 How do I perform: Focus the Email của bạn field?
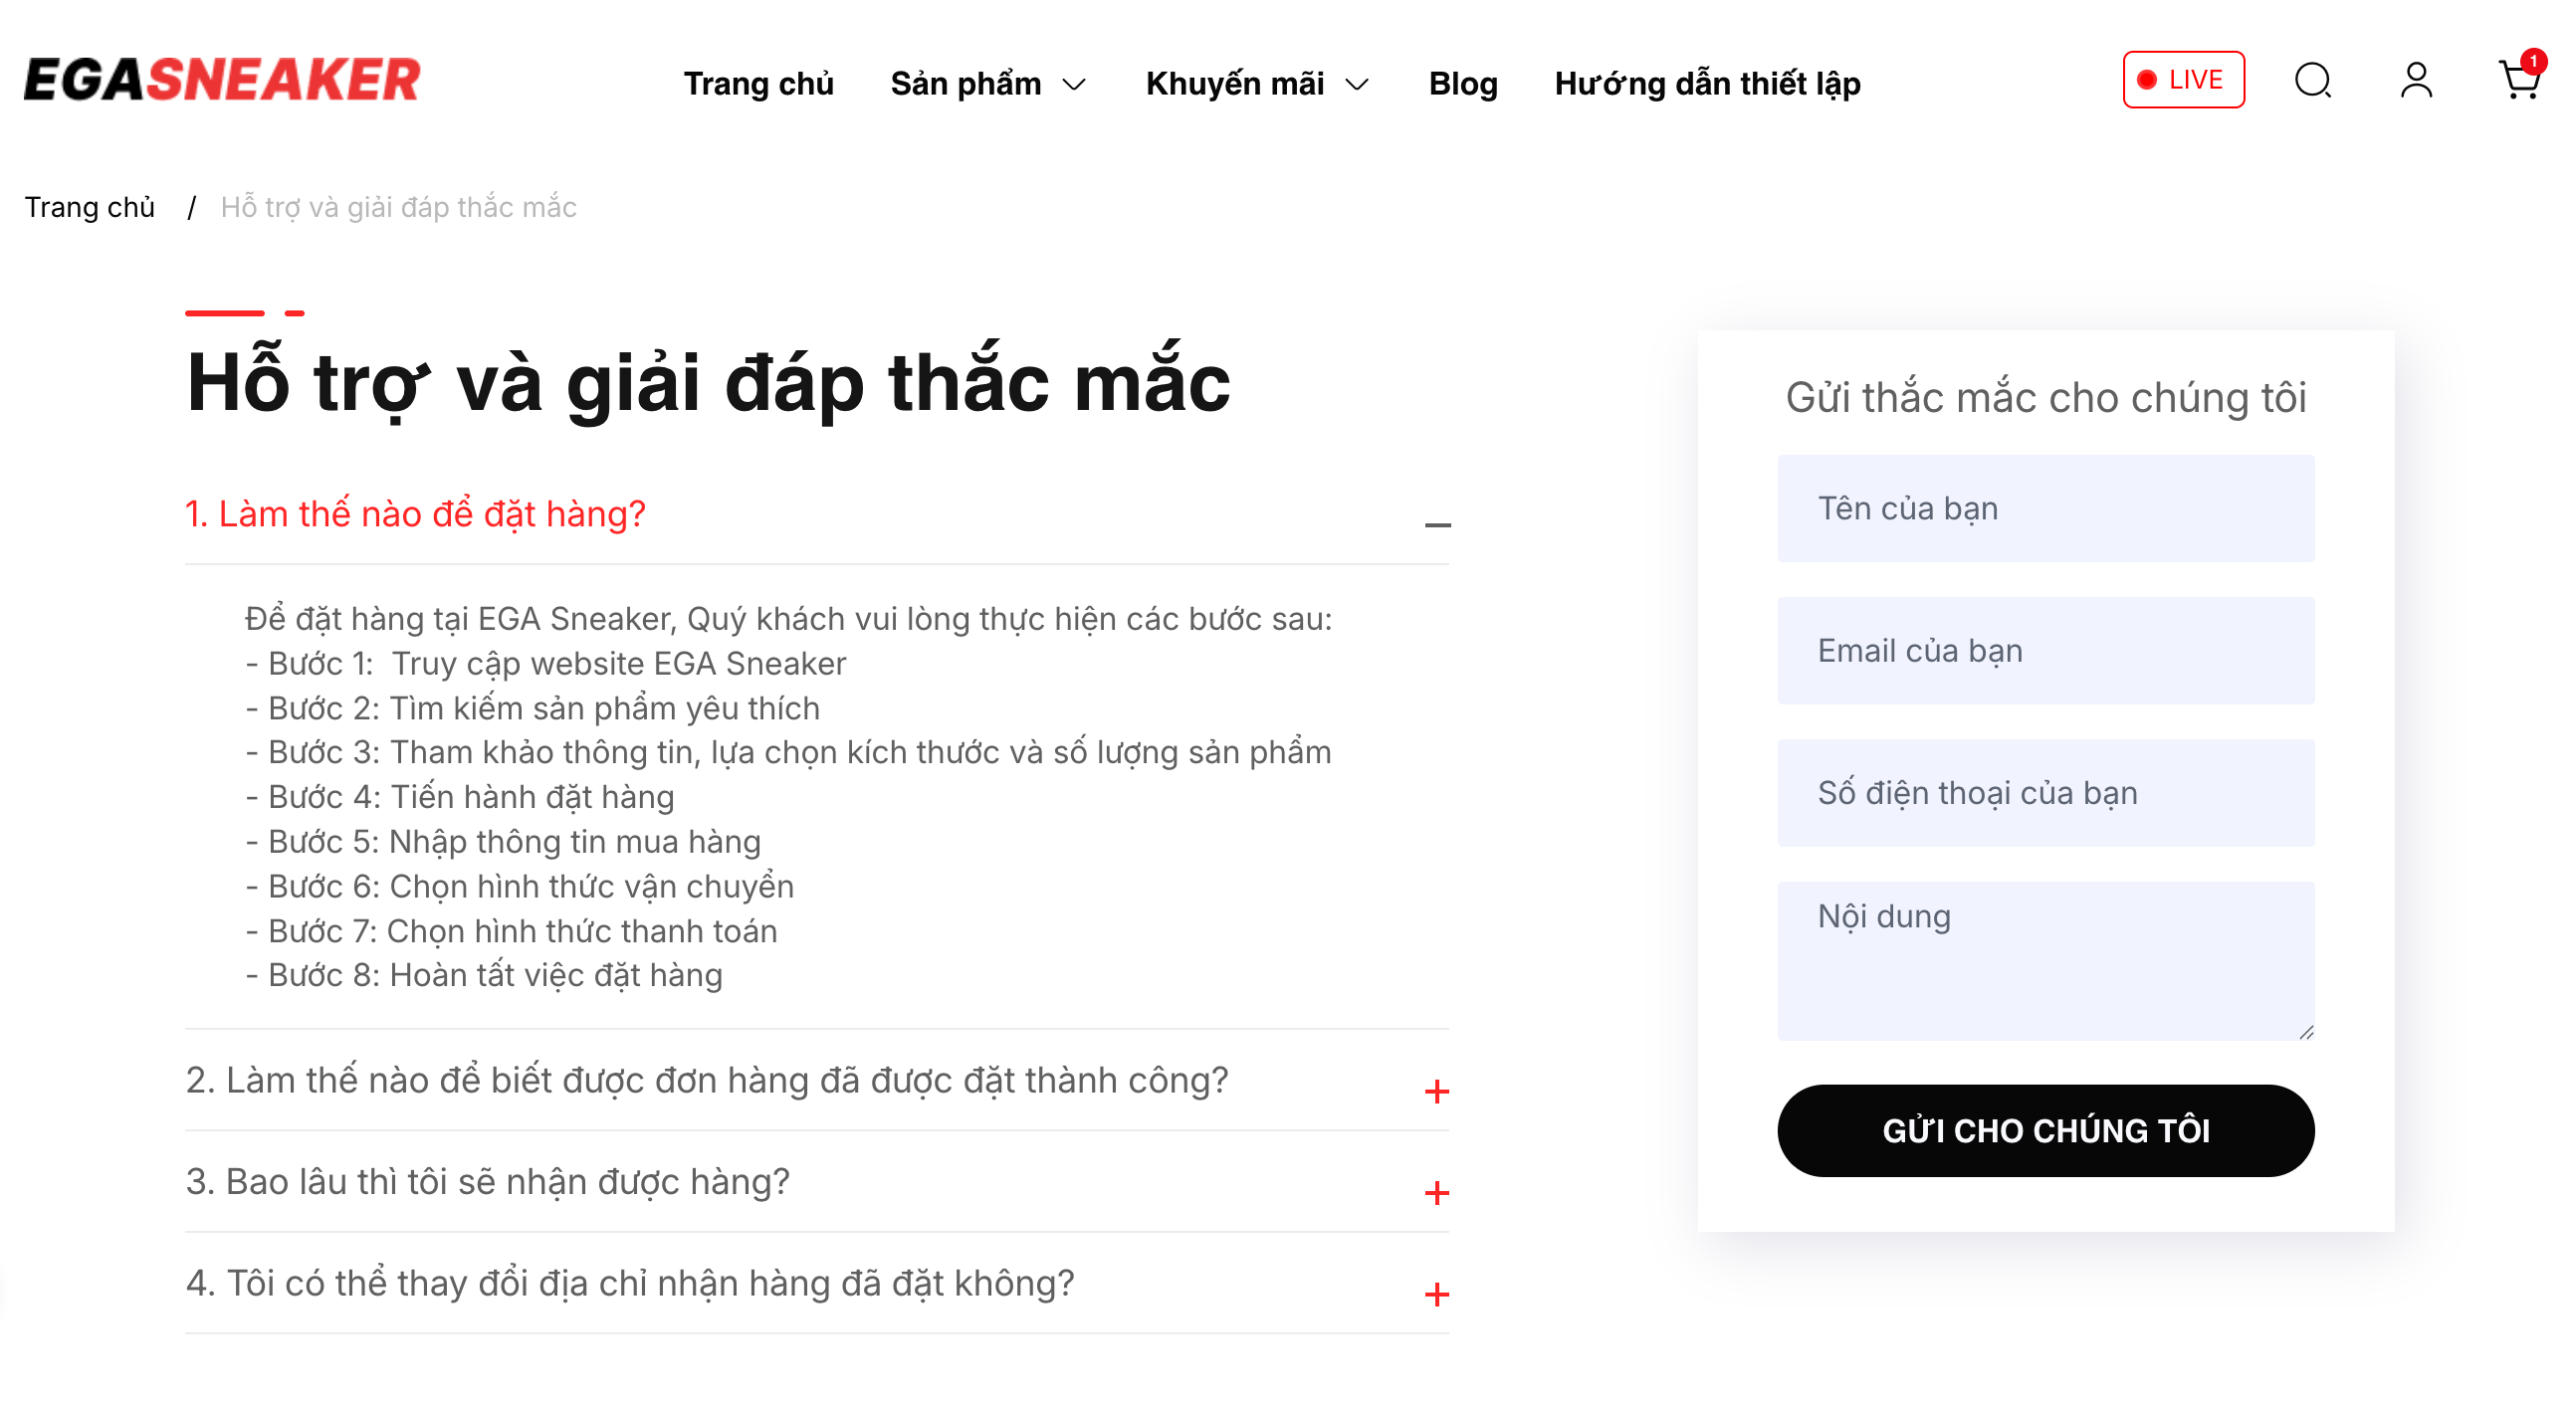2045,651
